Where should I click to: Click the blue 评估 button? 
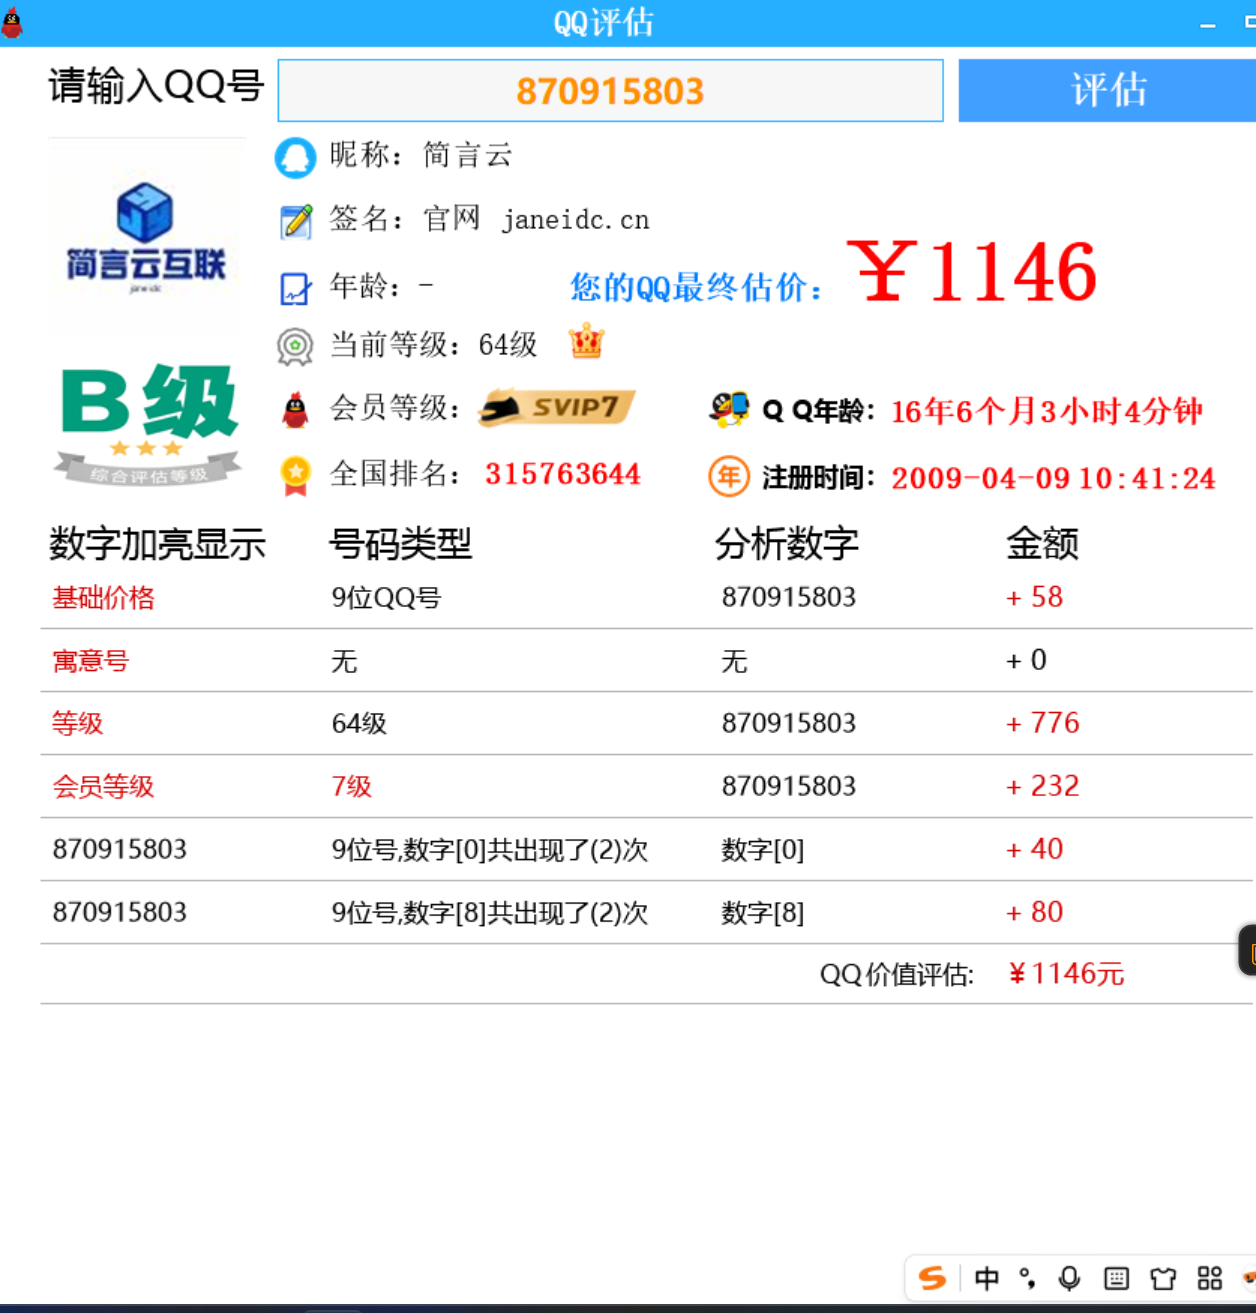[x=1106, y=90]
